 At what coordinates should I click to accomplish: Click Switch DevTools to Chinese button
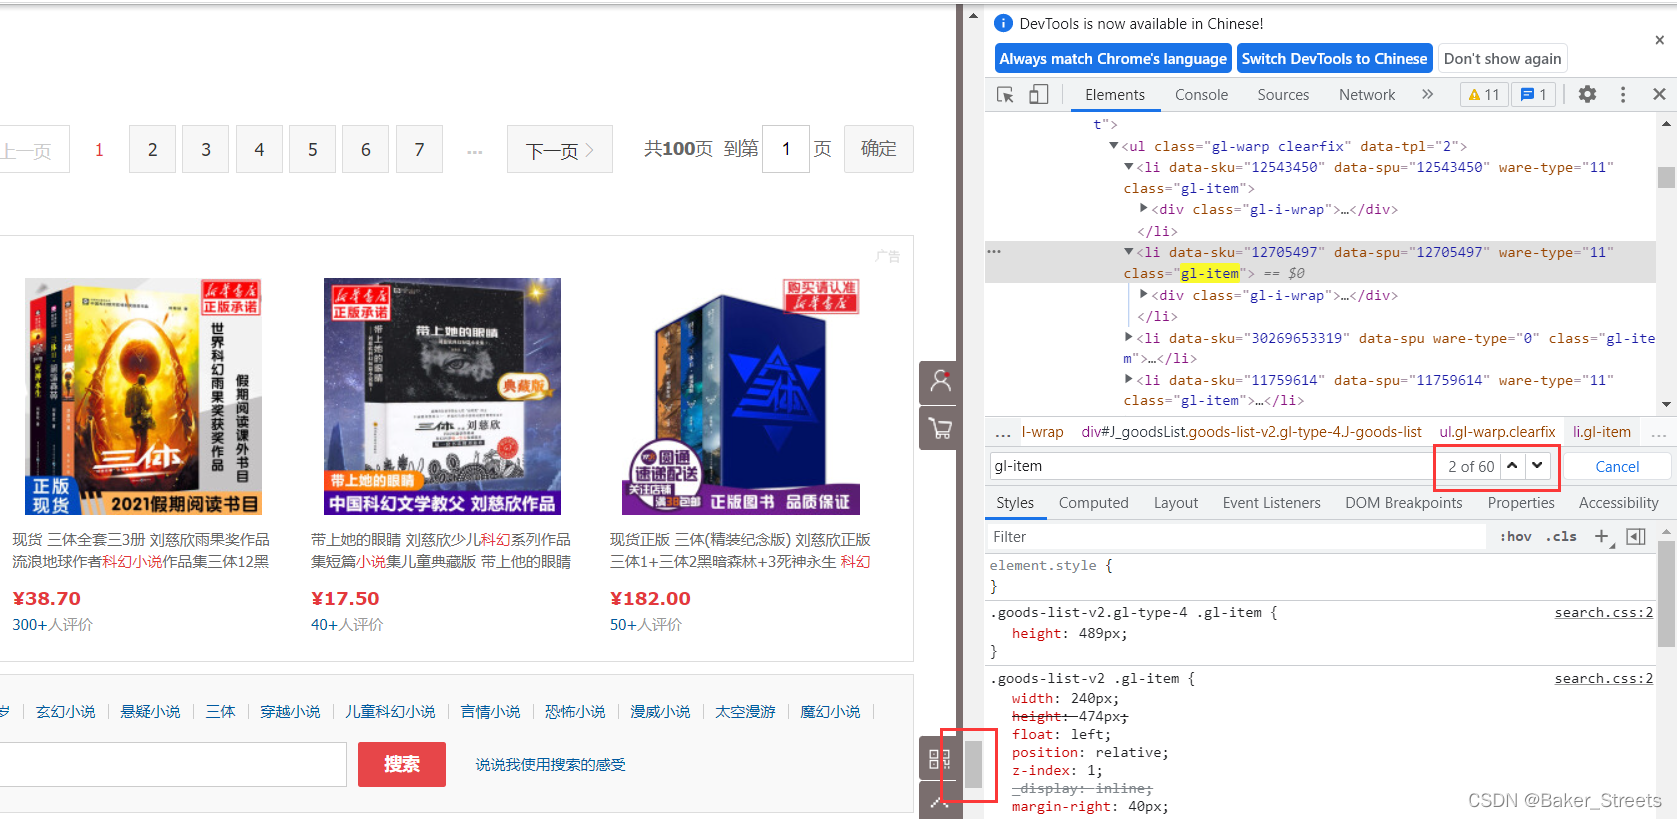[x=1334, y=59]
